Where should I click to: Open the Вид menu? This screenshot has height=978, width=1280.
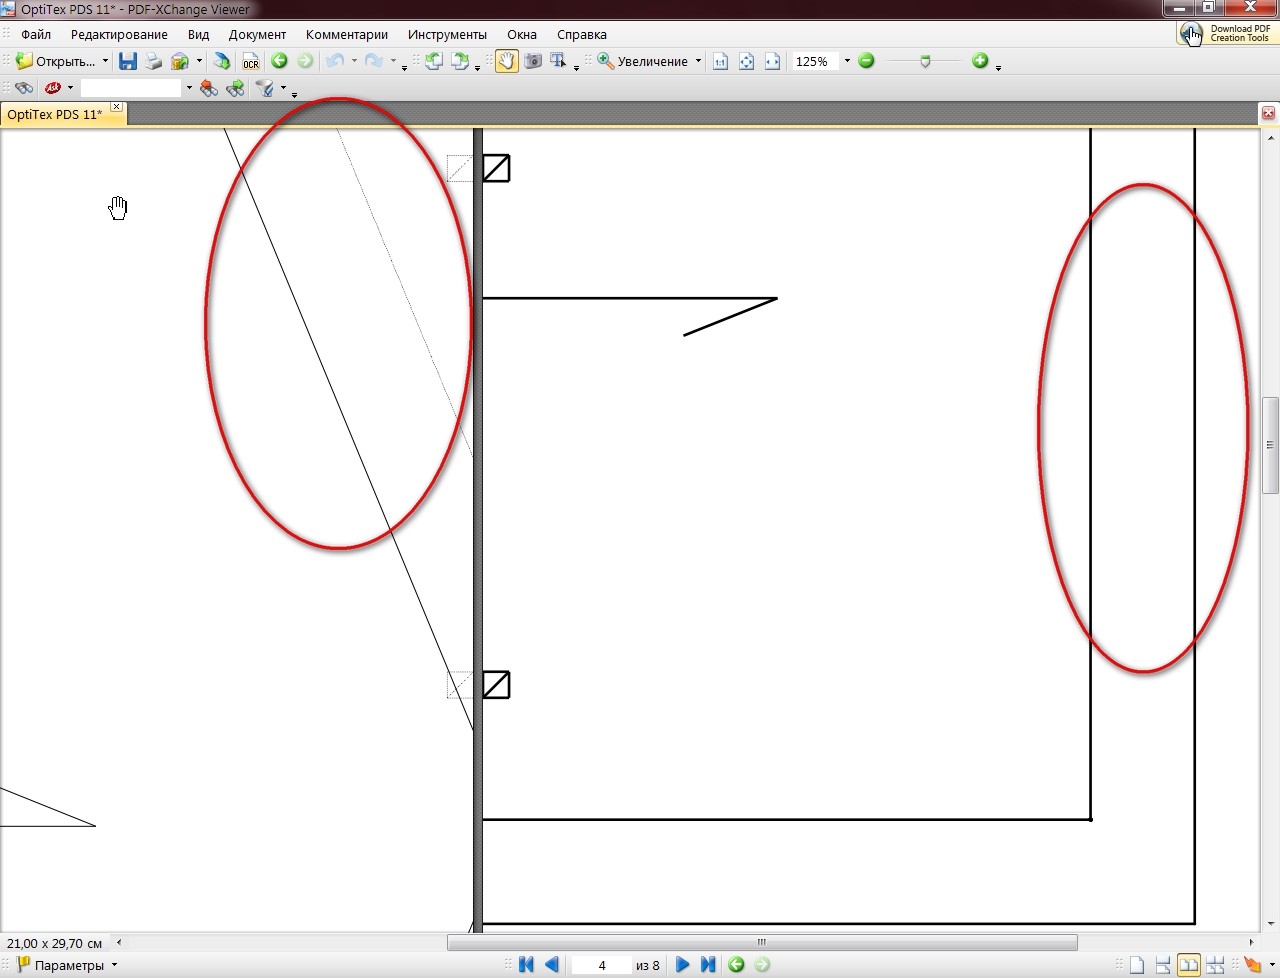click(198, 34)
